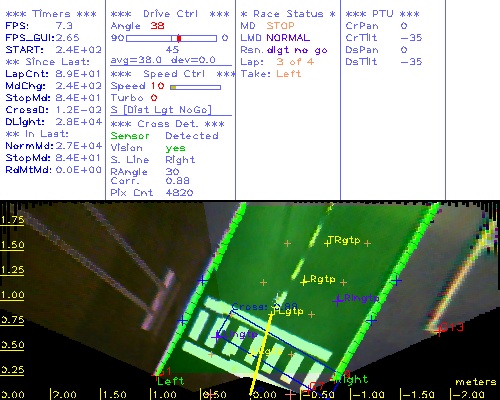Click the green Left boundary label
Viewport: 500px width, 400px height.
coord(170,381)
